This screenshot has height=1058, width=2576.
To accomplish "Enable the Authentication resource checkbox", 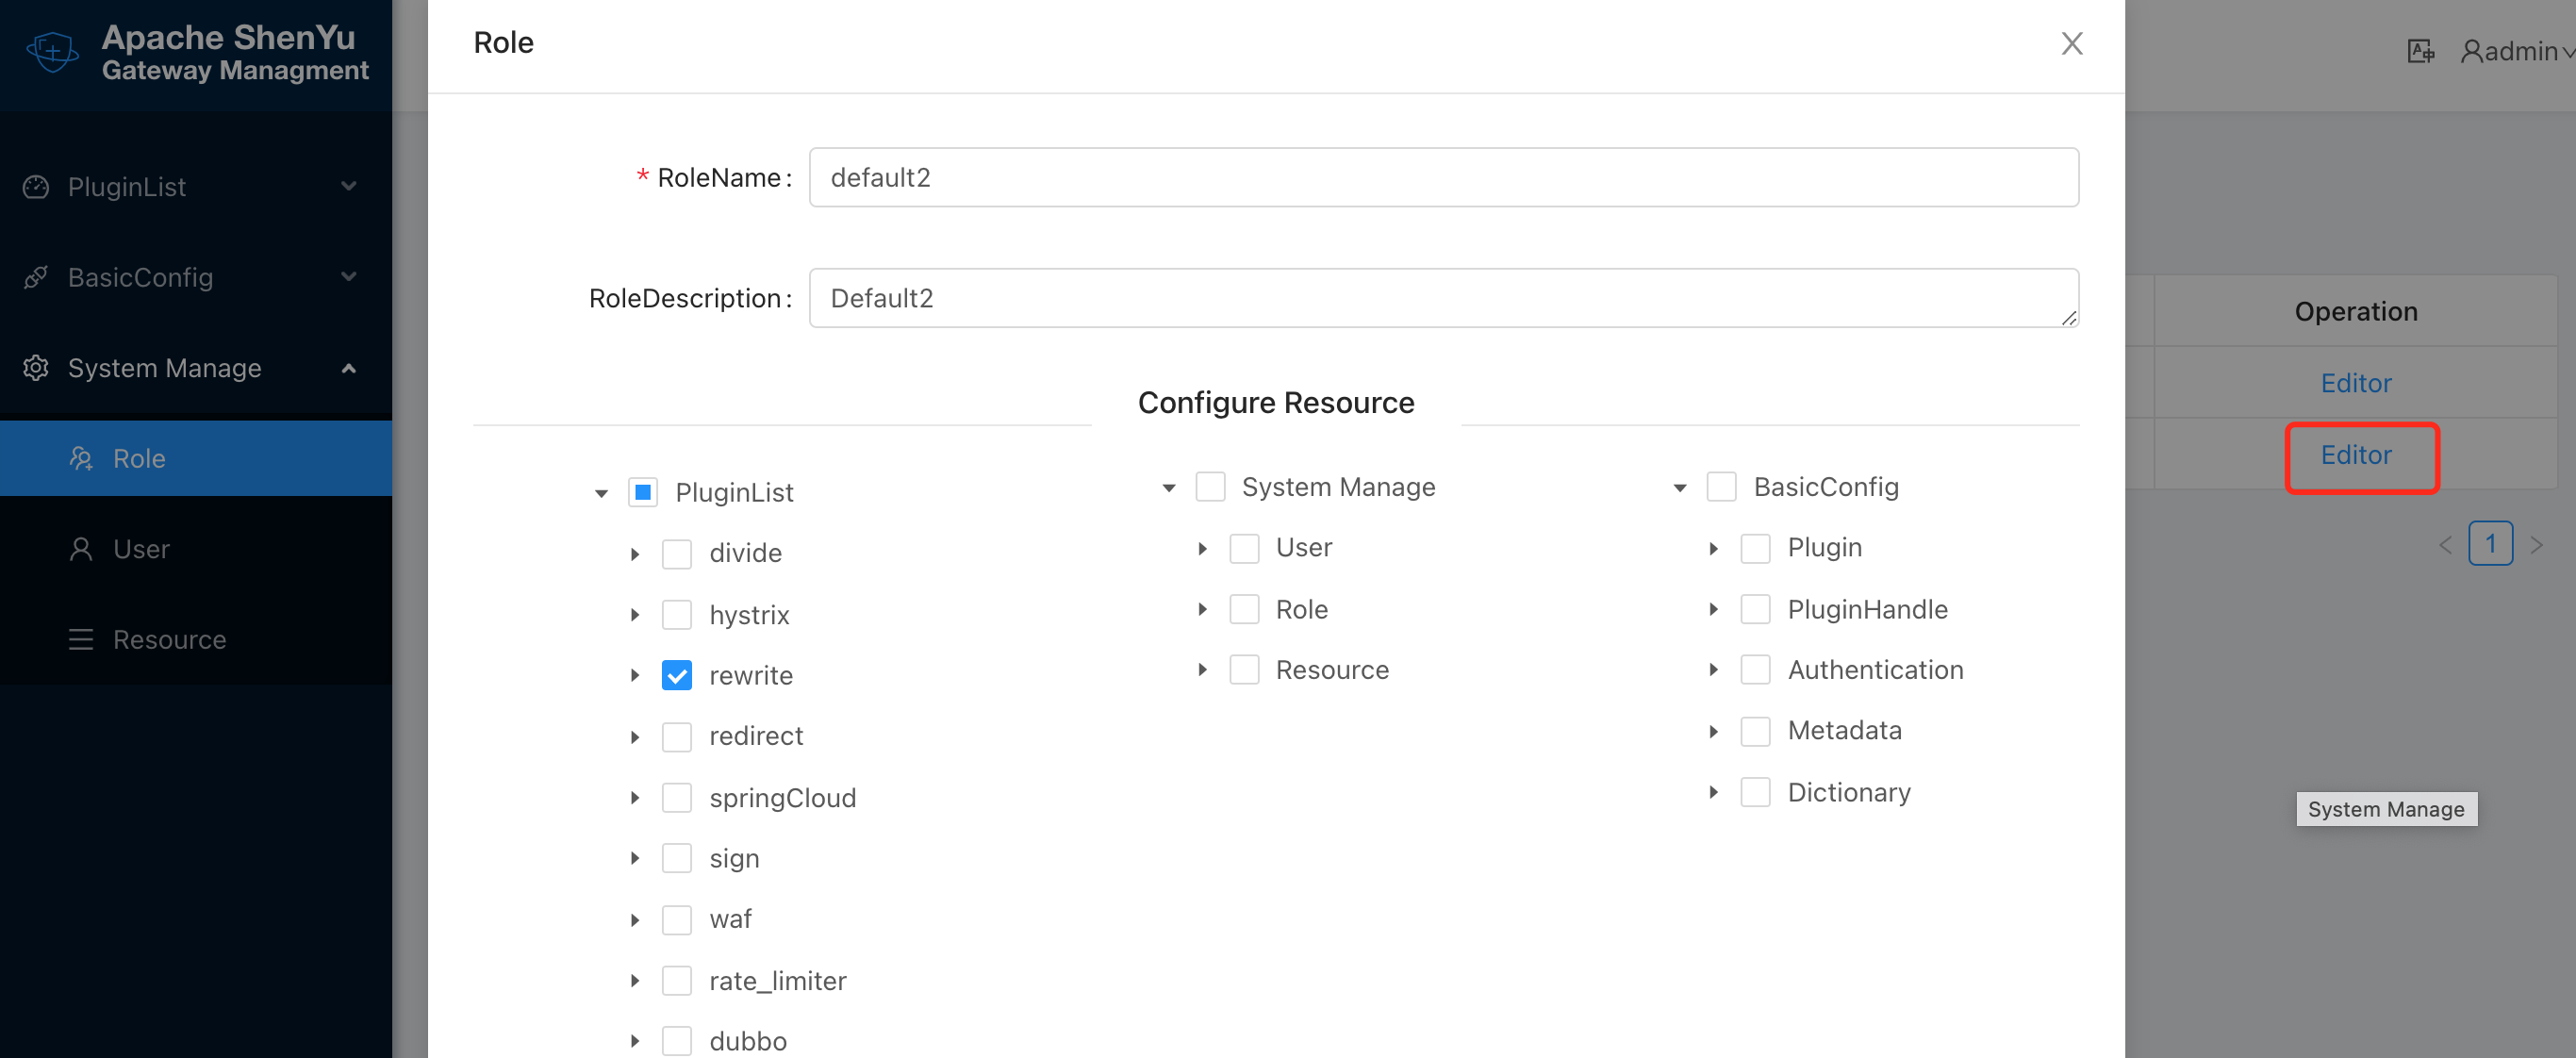I will point(1755,670).
